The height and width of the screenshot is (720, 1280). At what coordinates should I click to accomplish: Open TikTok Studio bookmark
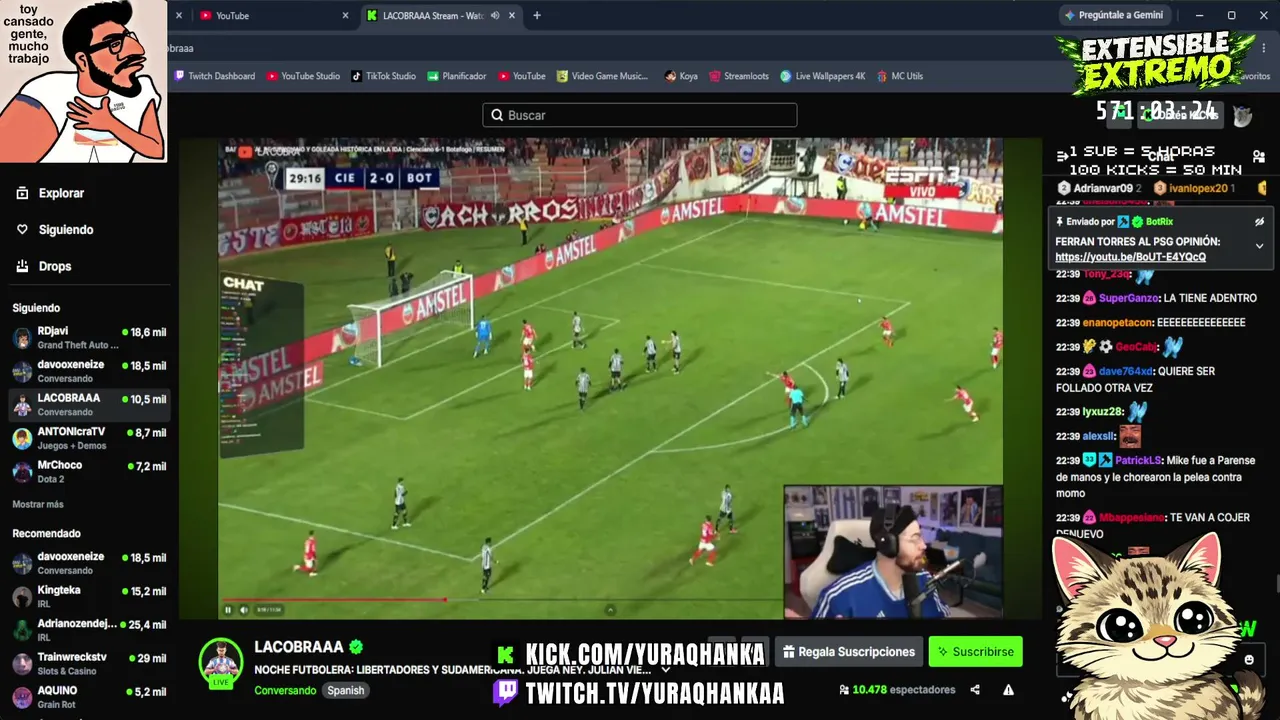(x=383, y=76)
